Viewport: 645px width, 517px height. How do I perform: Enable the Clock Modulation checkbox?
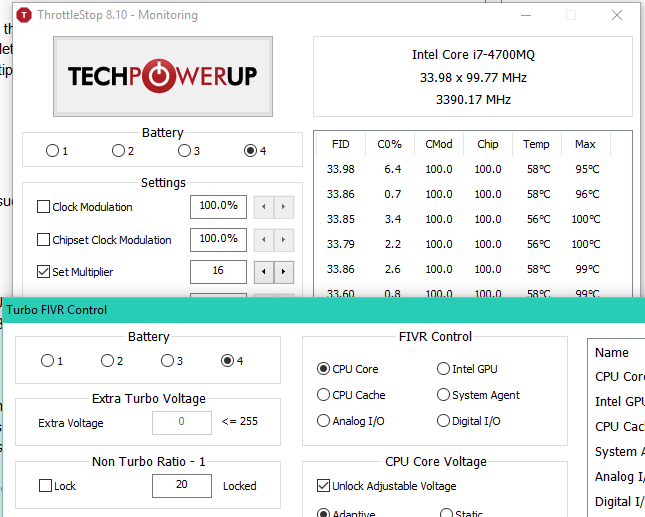43,206
